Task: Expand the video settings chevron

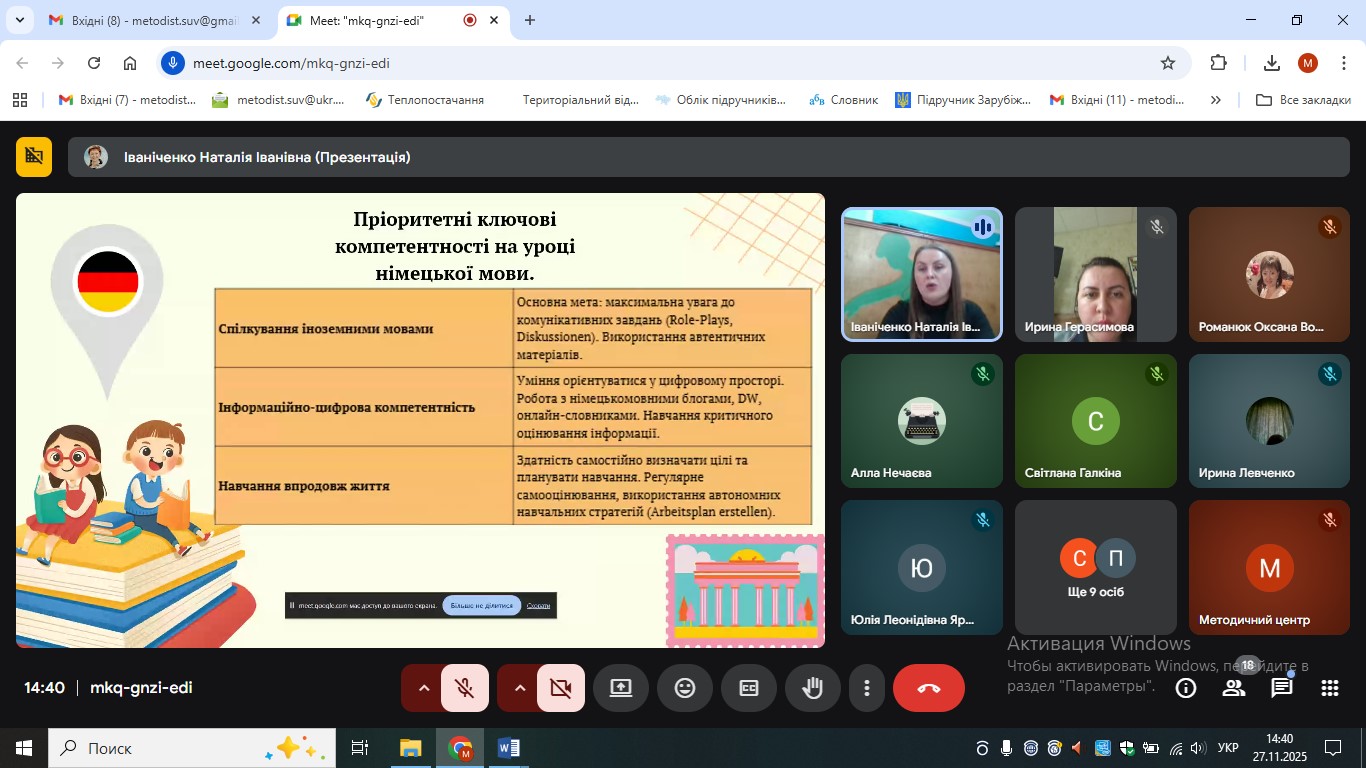Action: tap(519, 688)
